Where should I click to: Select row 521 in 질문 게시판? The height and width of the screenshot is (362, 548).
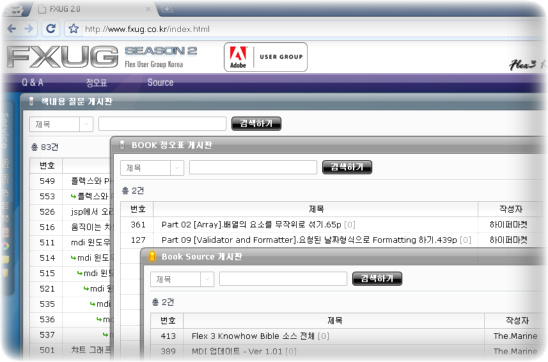tap(70, 289)
